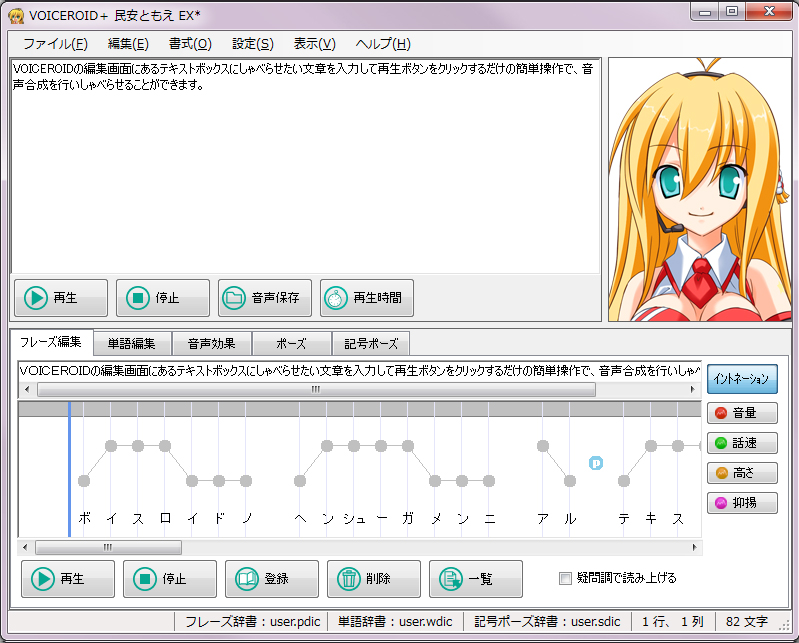Click the 単語辞書：user.wdic status entry

pyautogui.click(x=395, y=622)
